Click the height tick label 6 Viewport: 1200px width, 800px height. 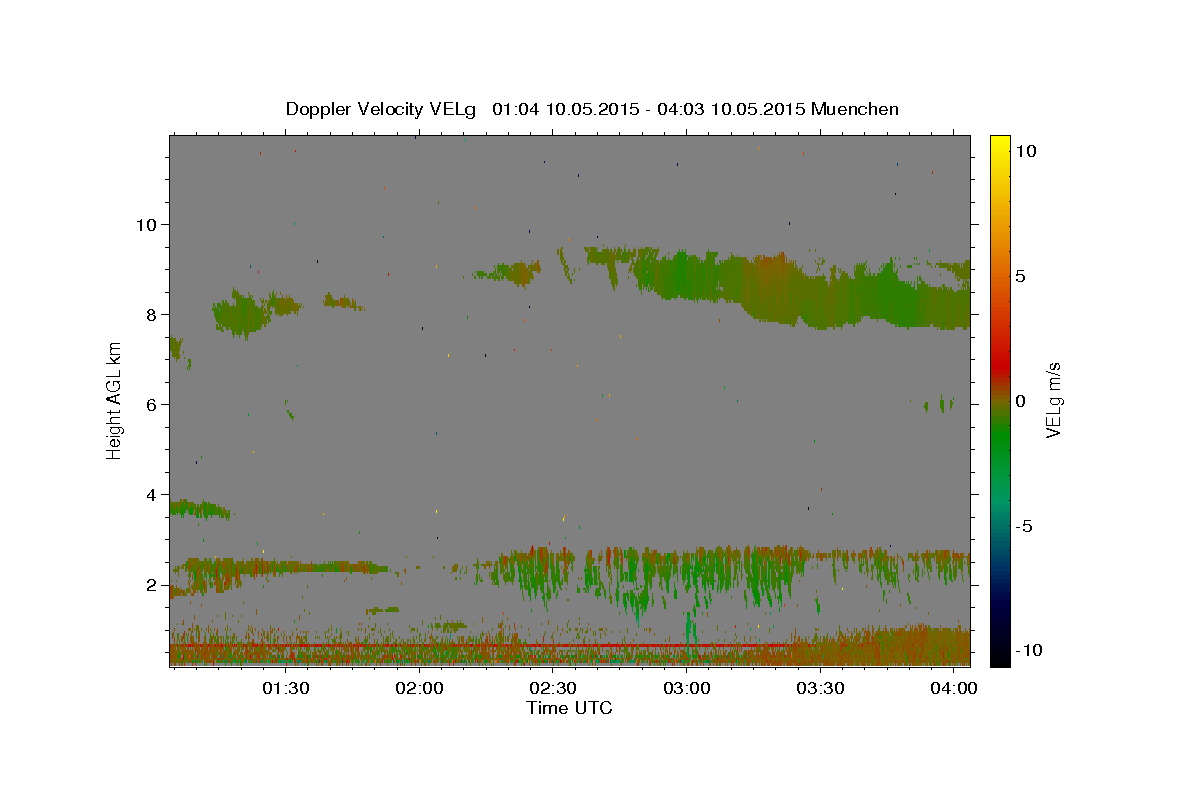point(149,404)
